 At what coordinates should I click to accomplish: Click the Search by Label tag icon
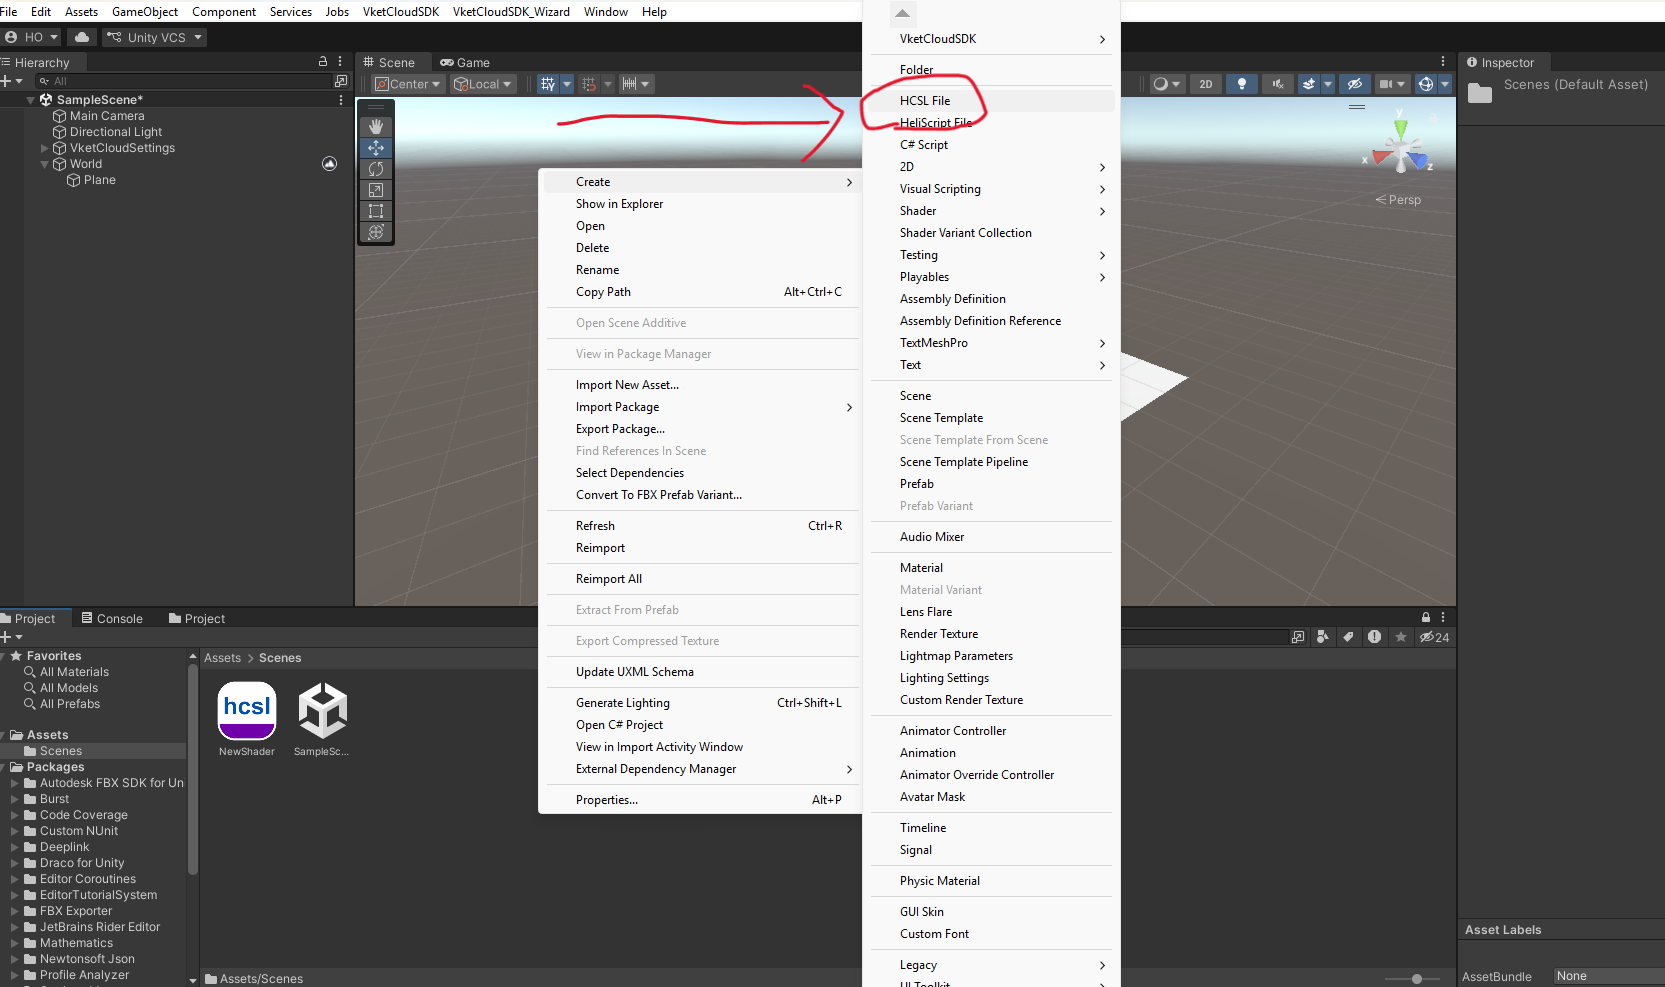pos(1348,637)
